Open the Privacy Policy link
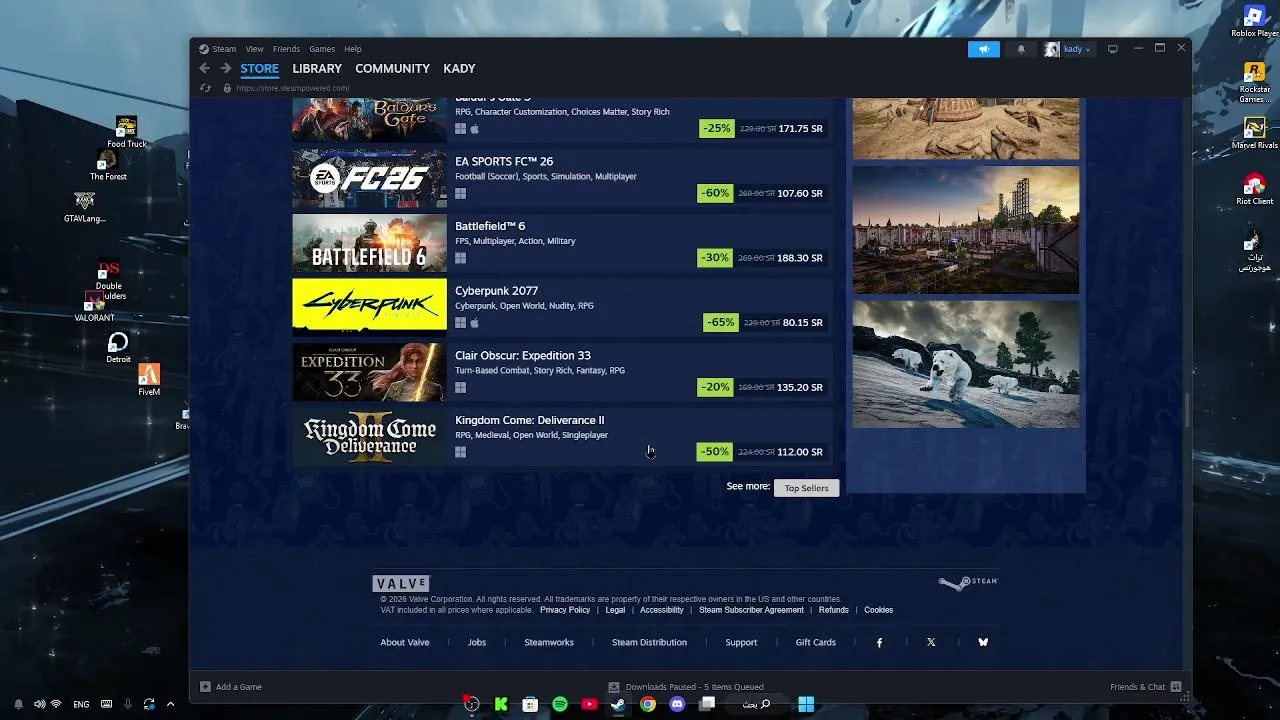The image size is (1280, 720). (x=565, y=610)
